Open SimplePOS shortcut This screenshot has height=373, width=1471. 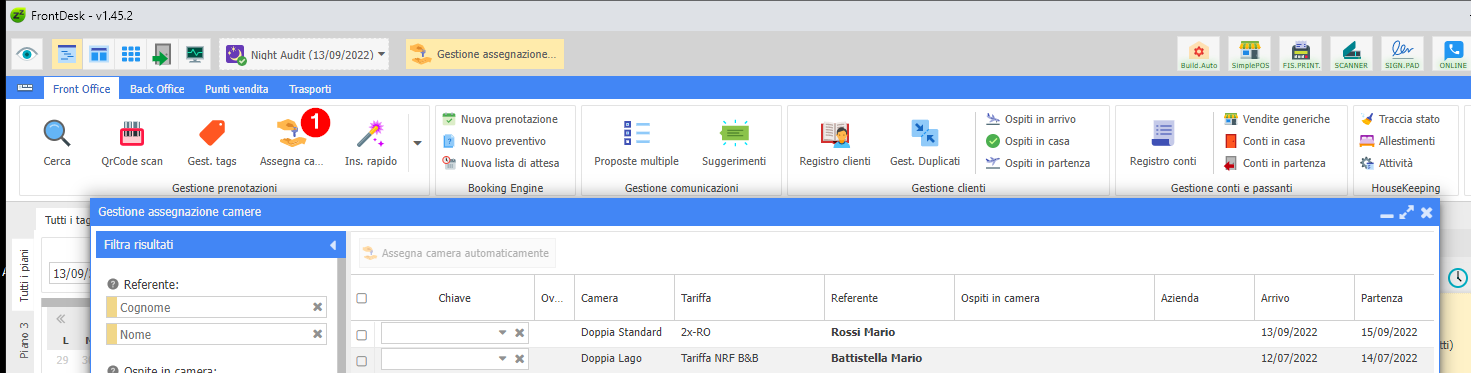(1248, 54)
